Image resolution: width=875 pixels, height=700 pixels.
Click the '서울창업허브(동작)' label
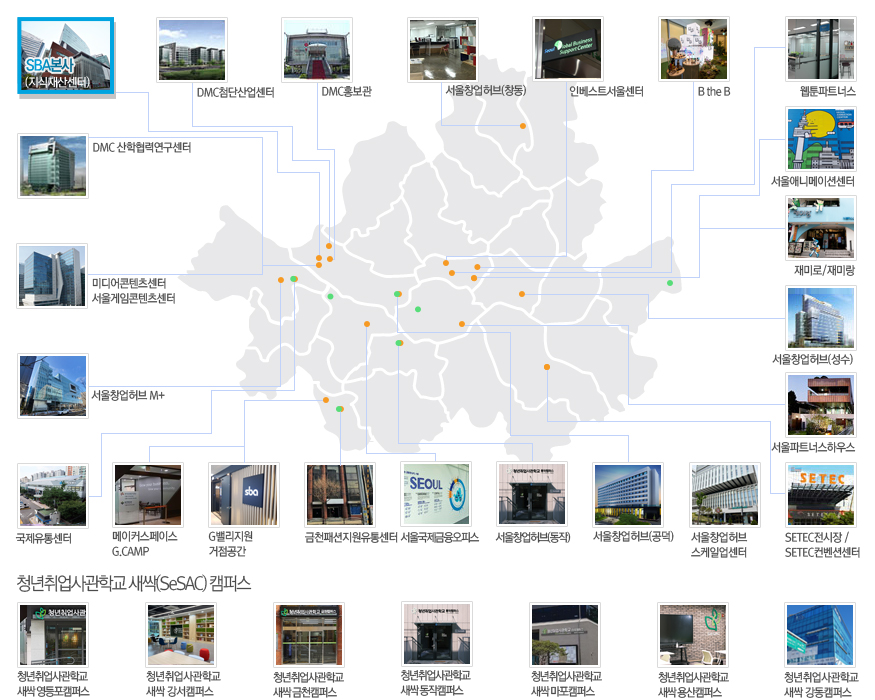point(533,537)
